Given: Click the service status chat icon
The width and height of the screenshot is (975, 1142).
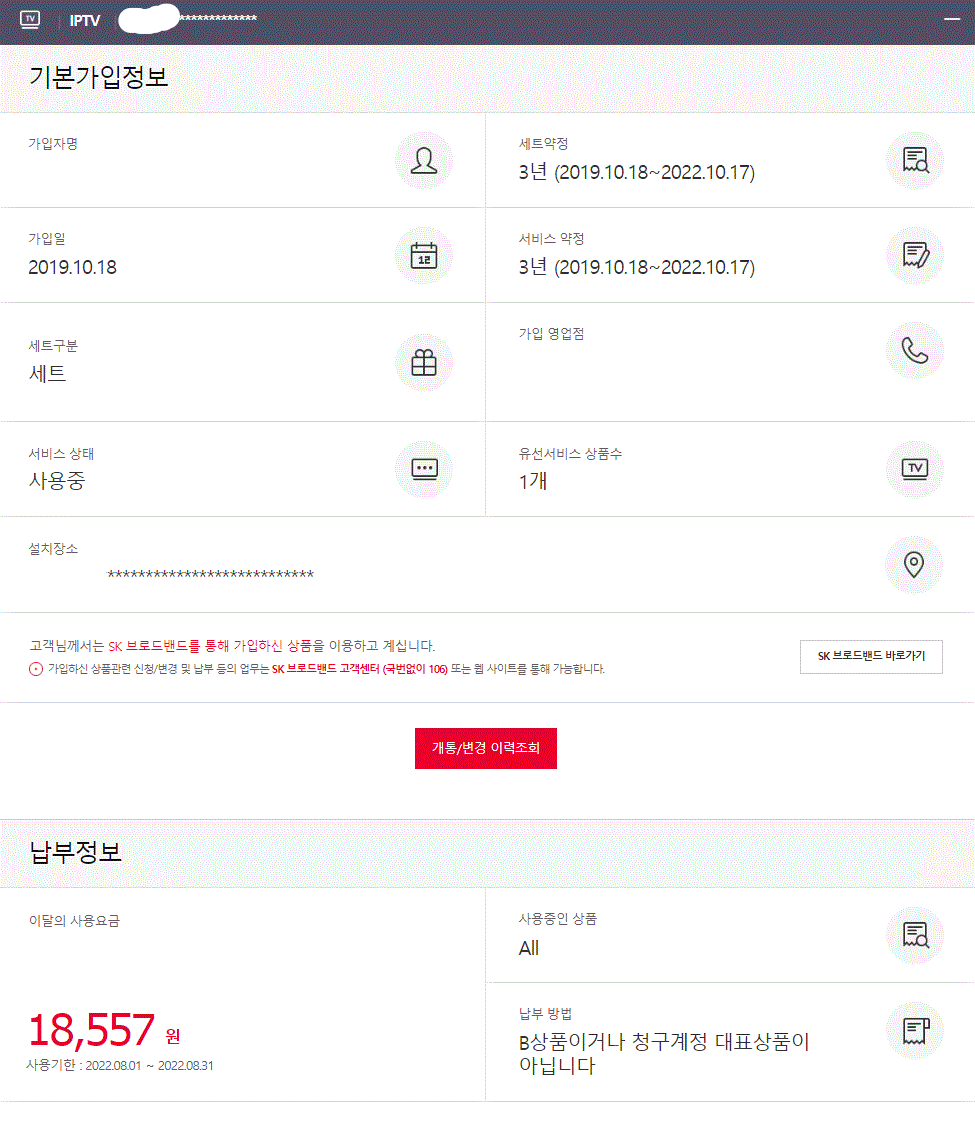Looking at the screenshot, I should pos(424,468).
